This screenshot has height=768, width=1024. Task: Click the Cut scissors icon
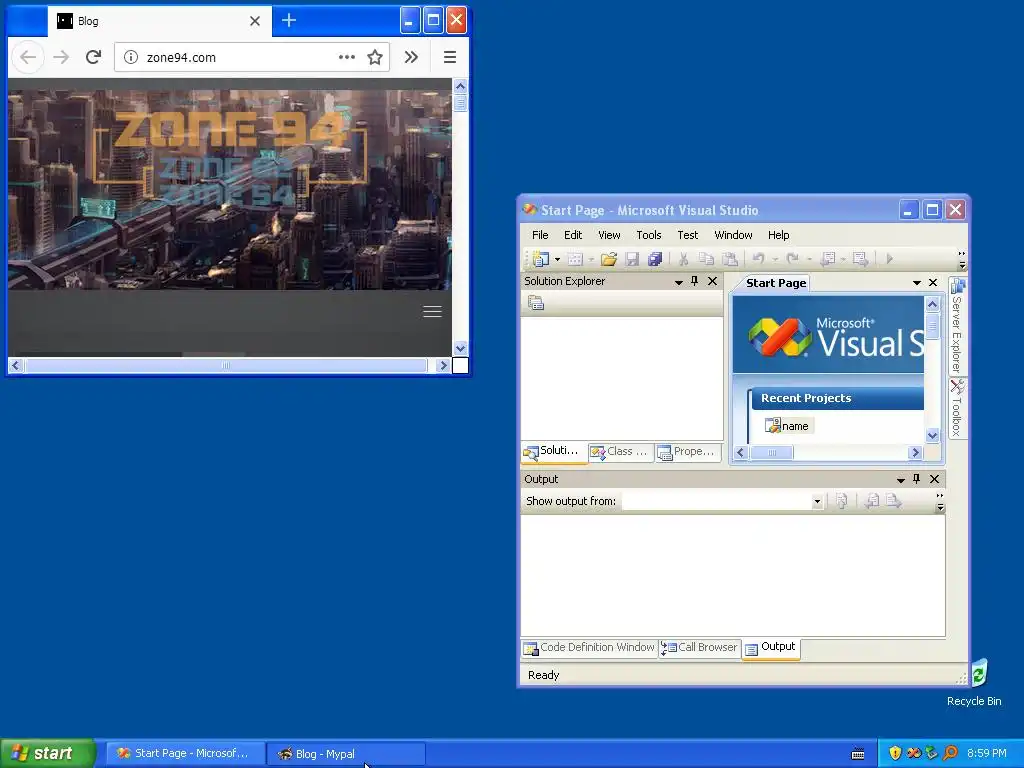pyautogui.click(x=683, y=259)
